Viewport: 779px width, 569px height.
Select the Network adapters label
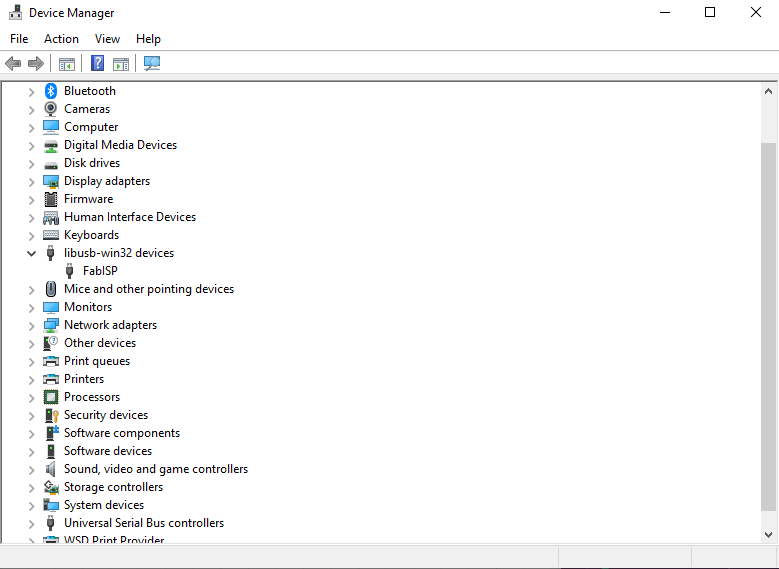tap(110, 325)
